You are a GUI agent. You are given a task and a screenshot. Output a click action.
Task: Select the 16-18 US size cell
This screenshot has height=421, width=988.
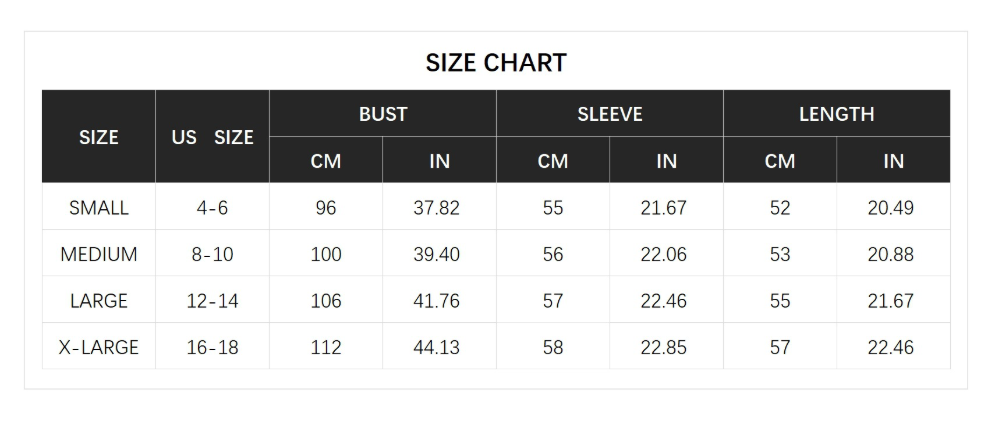[x=212, y=347]
